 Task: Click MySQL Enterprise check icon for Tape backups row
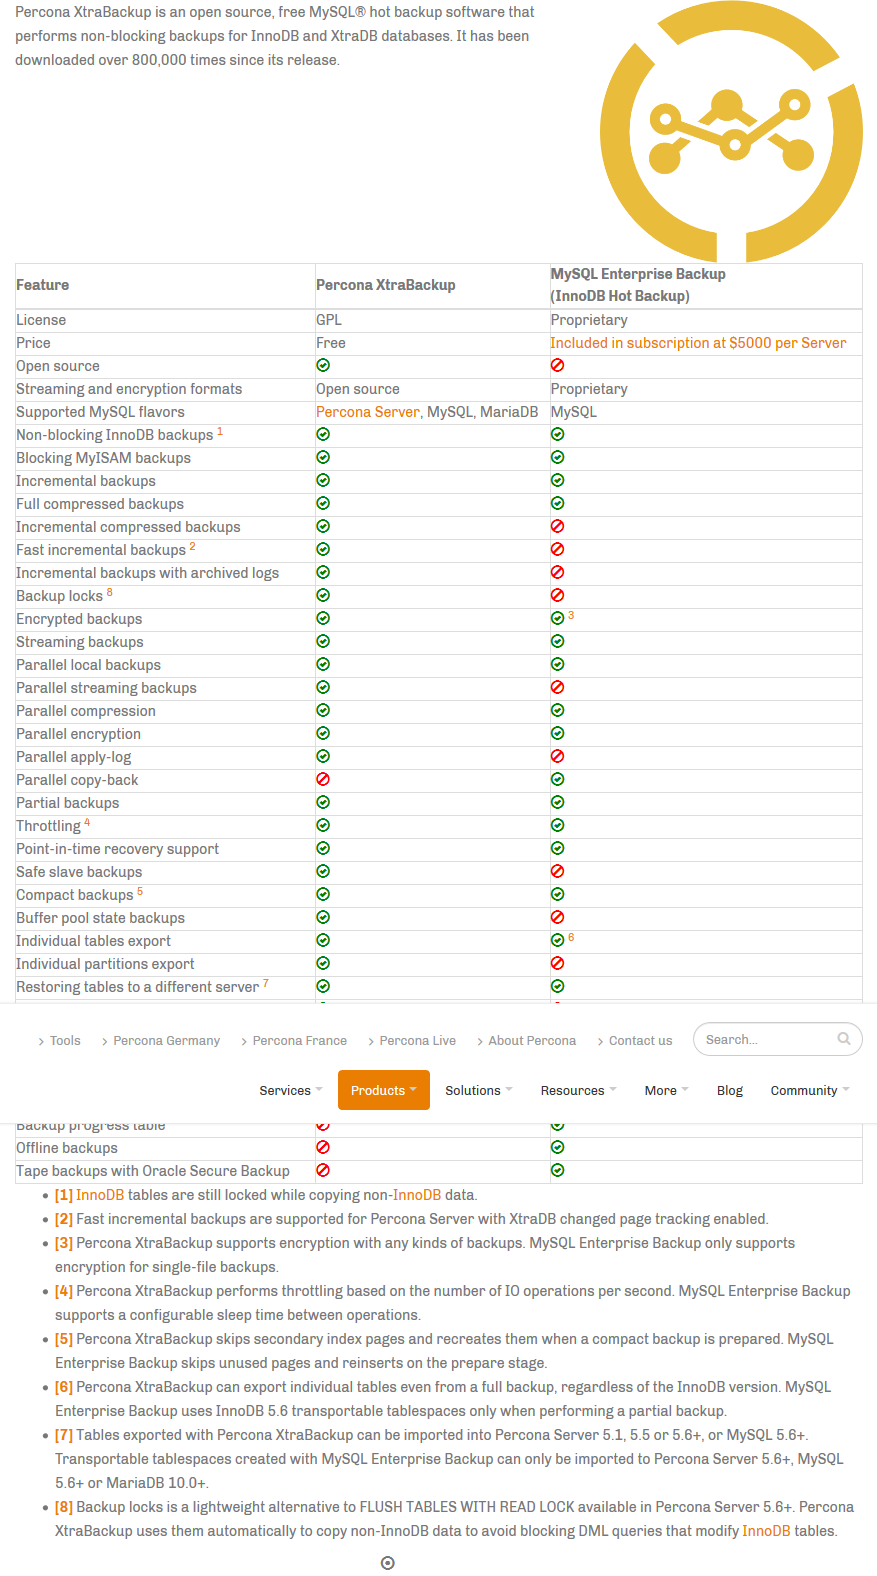pyautogui.click(x=557, y=1170)
